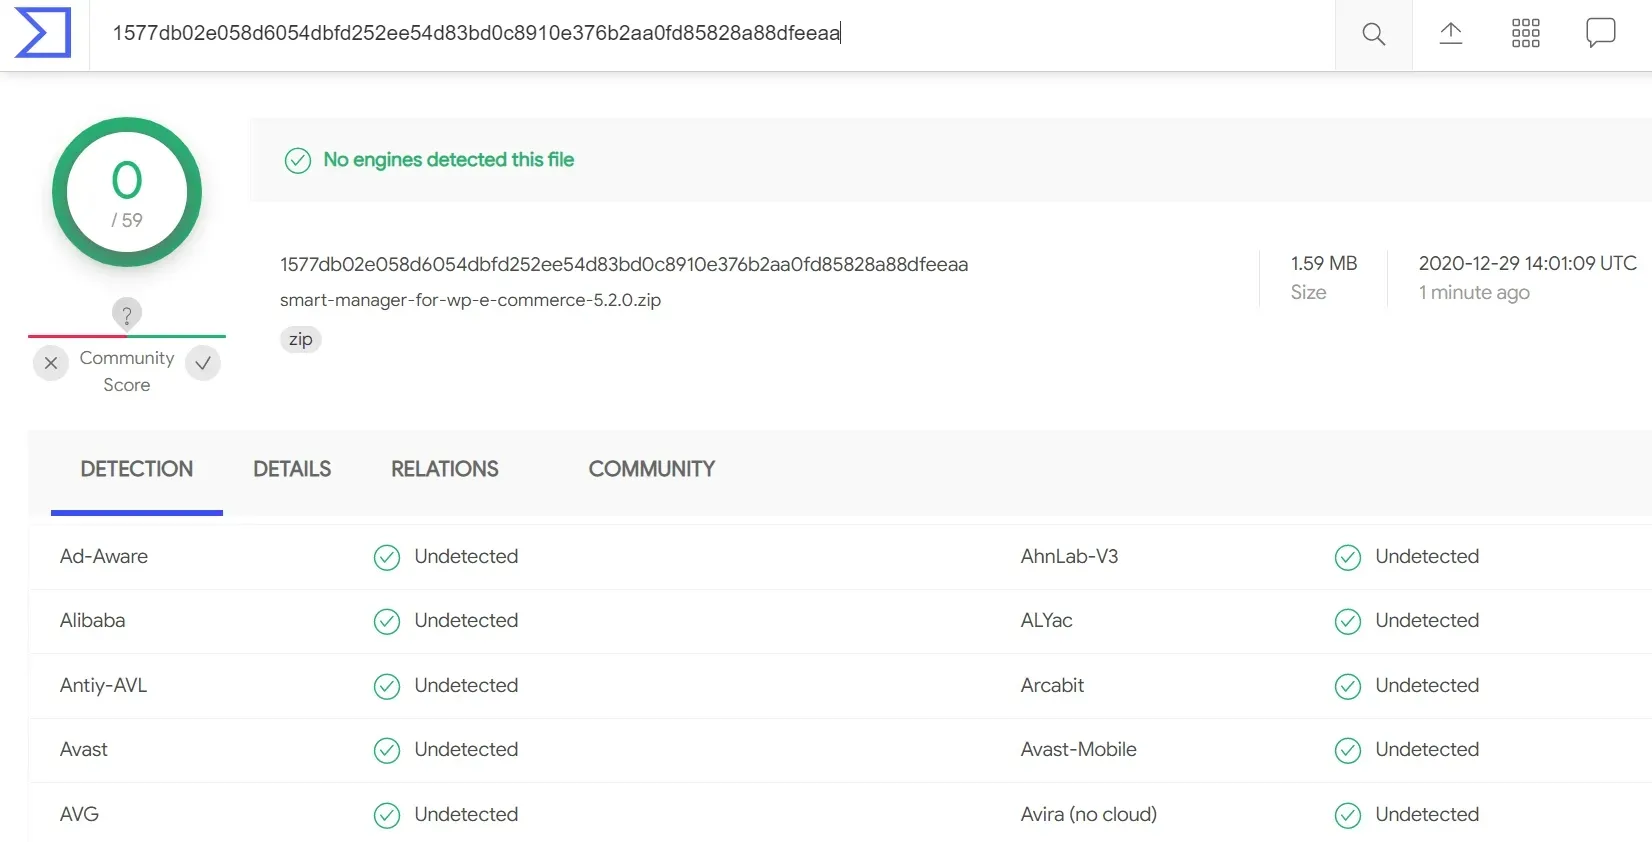Viewport: 1652px width, 842px height.
Task: Click the Antiy-AVL undetected check icon
Action: 387,686
